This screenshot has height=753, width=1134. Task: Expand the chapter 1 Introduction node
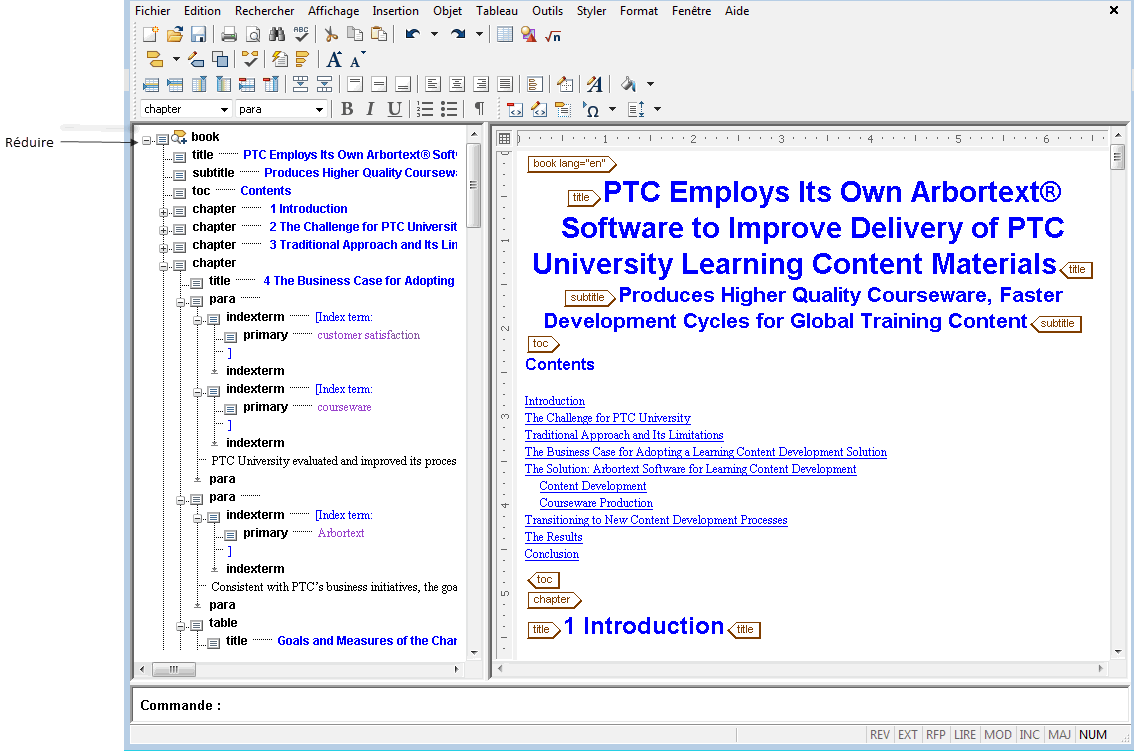(x=163, y=212)
